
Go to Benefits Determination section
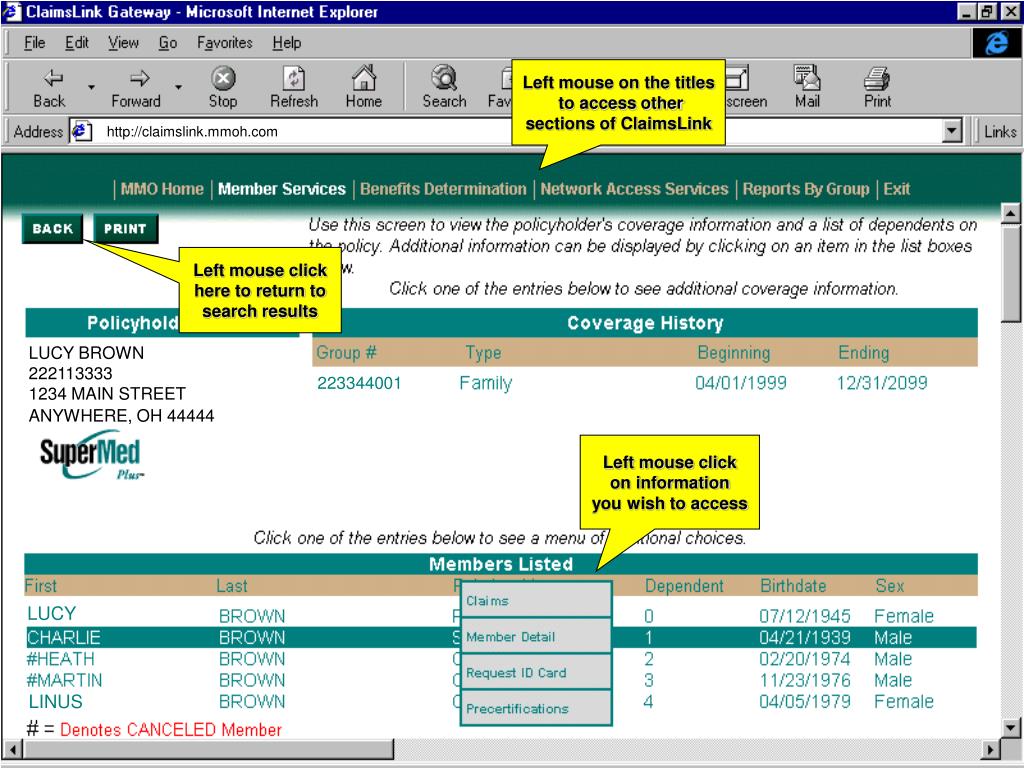point(443,189)
